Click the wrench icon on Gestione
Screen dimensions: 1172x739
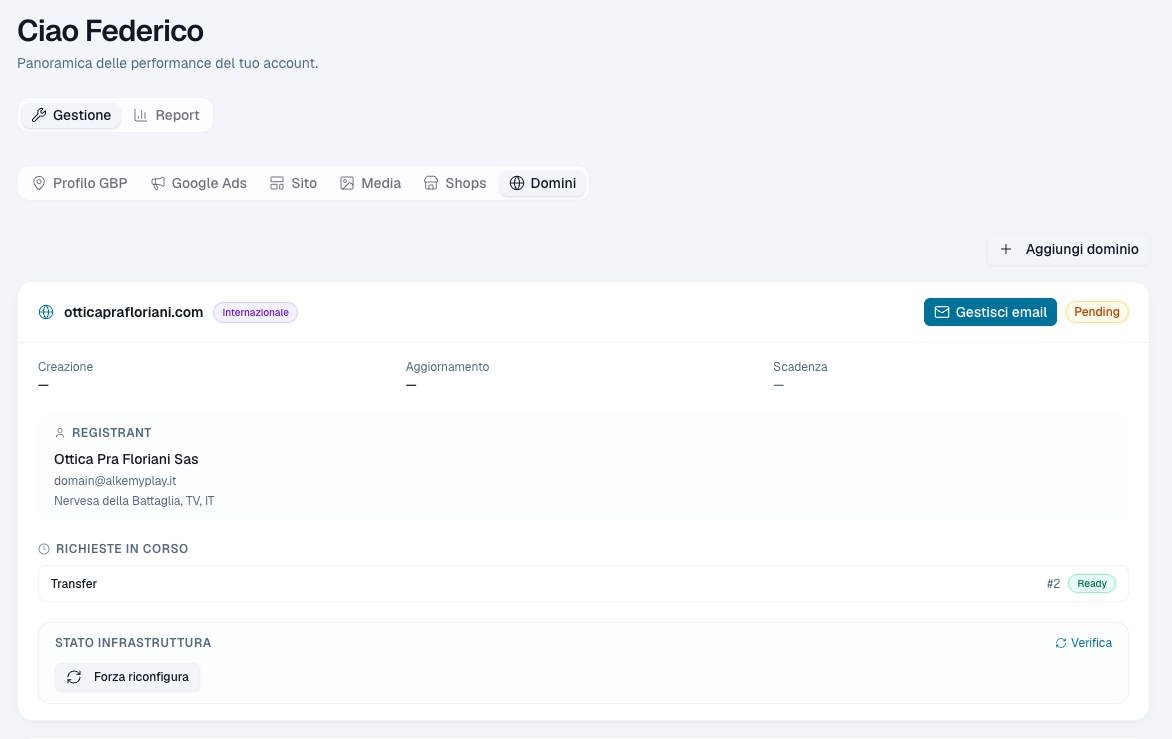tap(39, 115)
